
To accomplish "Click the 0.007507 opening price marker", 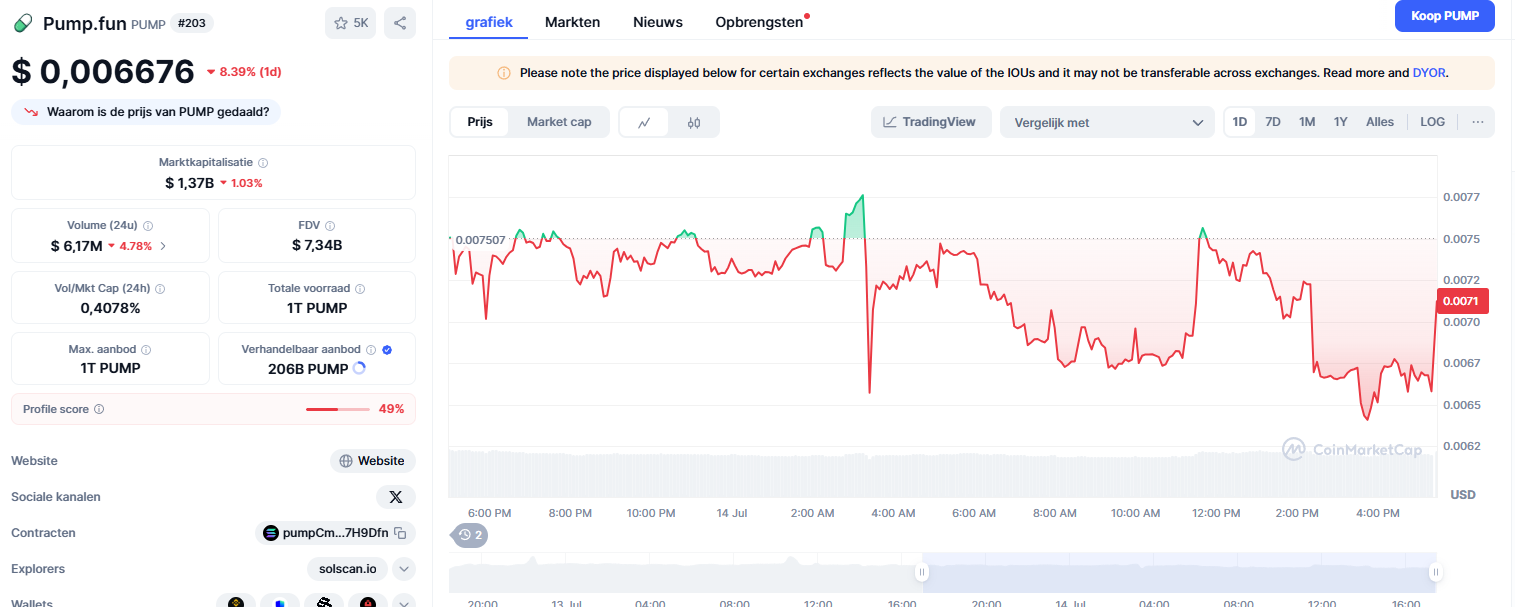I will tap(479, 240).
